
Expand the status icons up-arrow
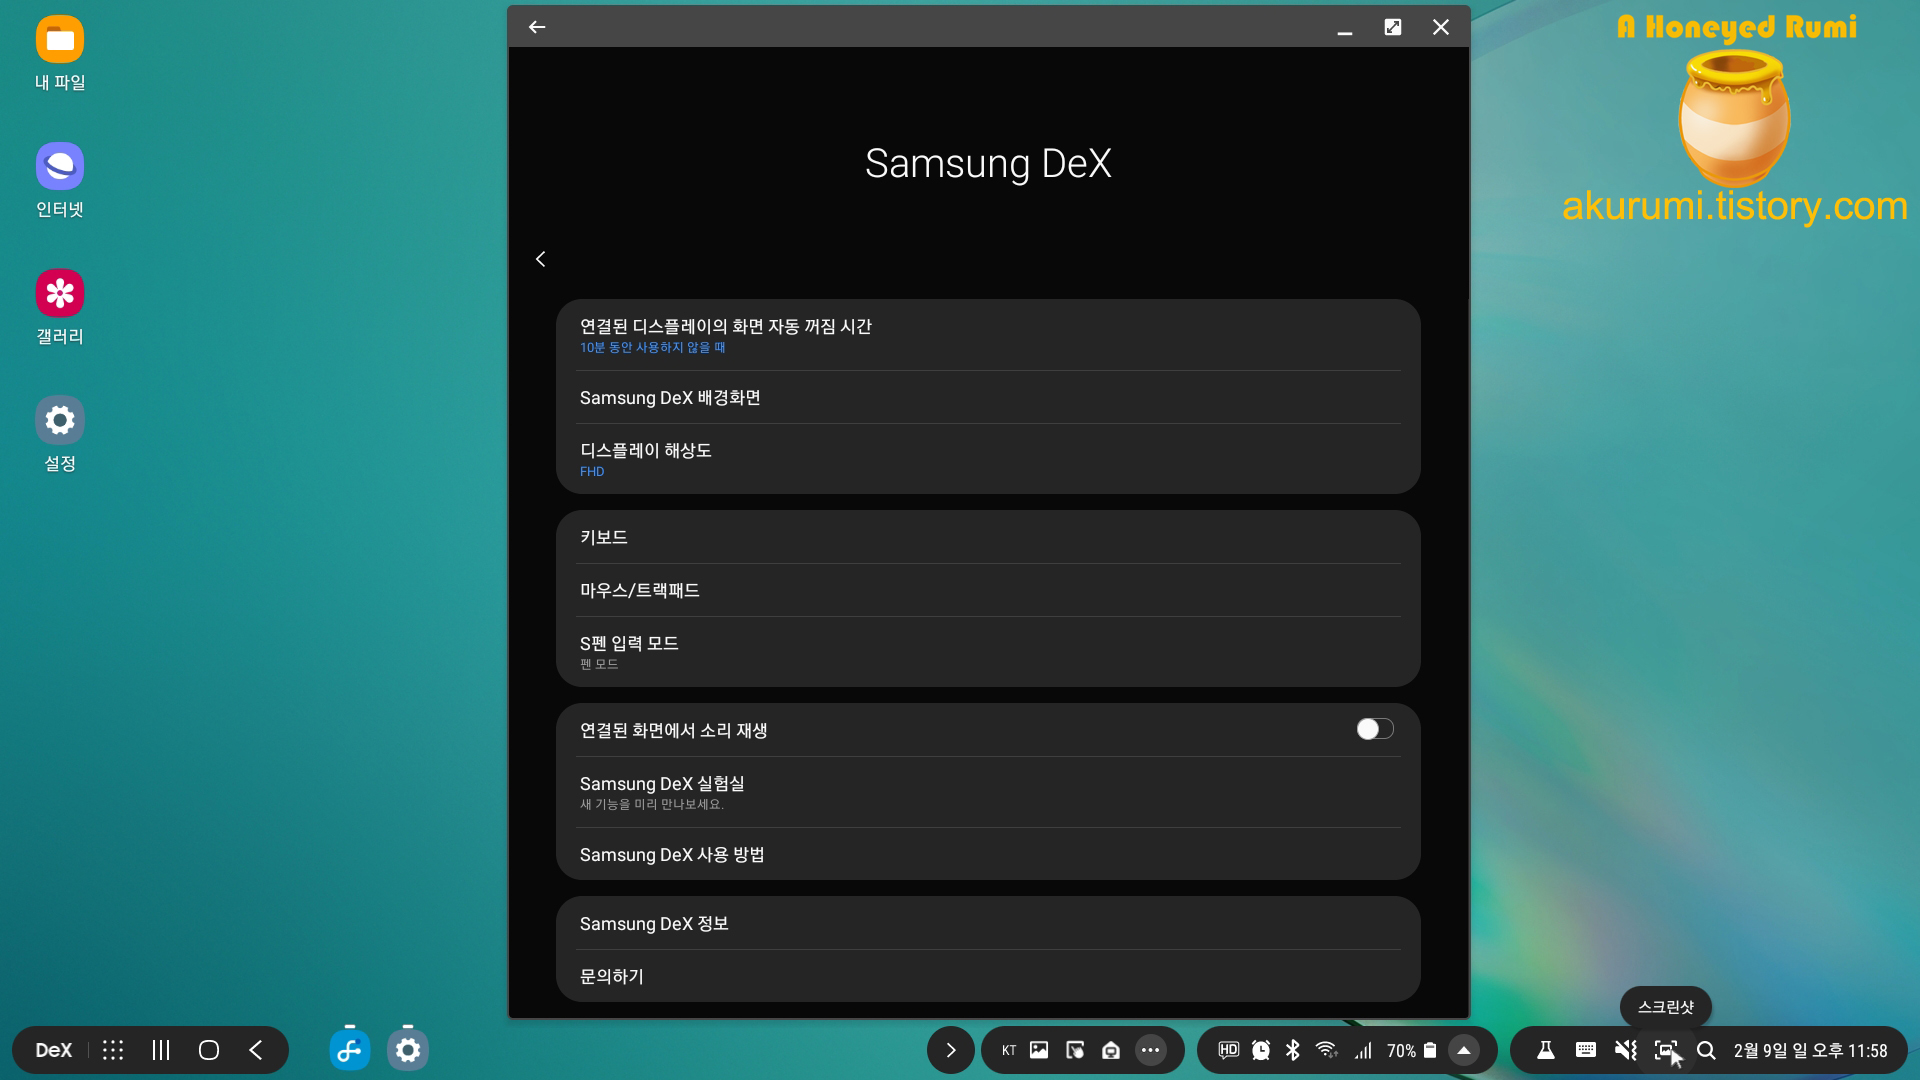[x=1463, y=1050]
